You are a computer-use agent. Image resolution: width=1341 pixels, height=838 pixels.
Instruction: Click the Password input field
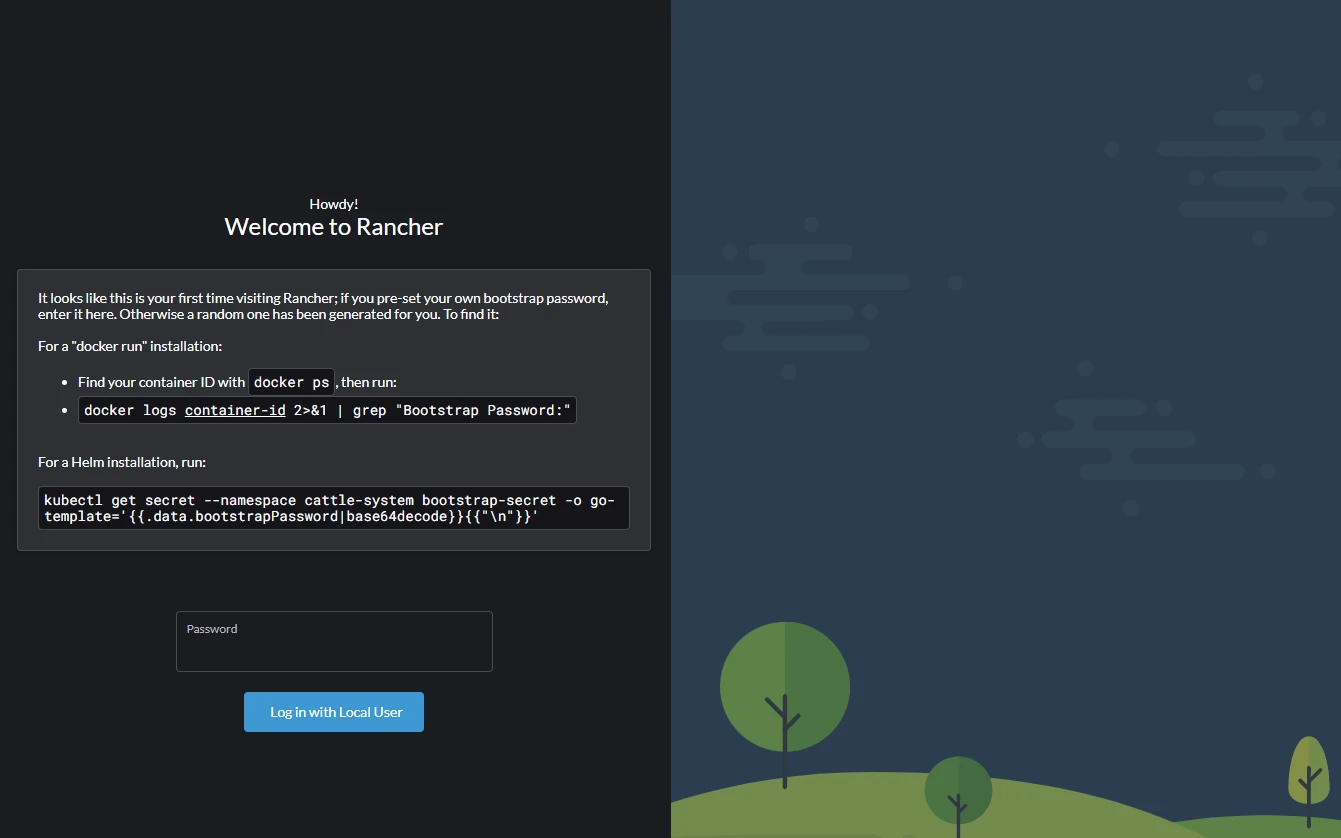pyautogui.click(x=334, y=641)
